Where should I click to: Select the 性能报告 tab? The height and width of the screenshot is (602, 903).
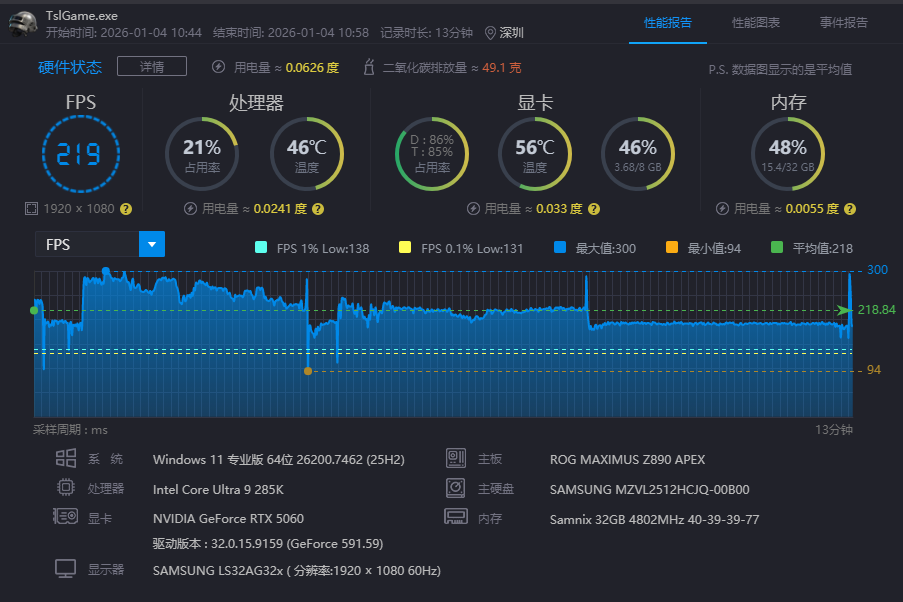point(667,22)
